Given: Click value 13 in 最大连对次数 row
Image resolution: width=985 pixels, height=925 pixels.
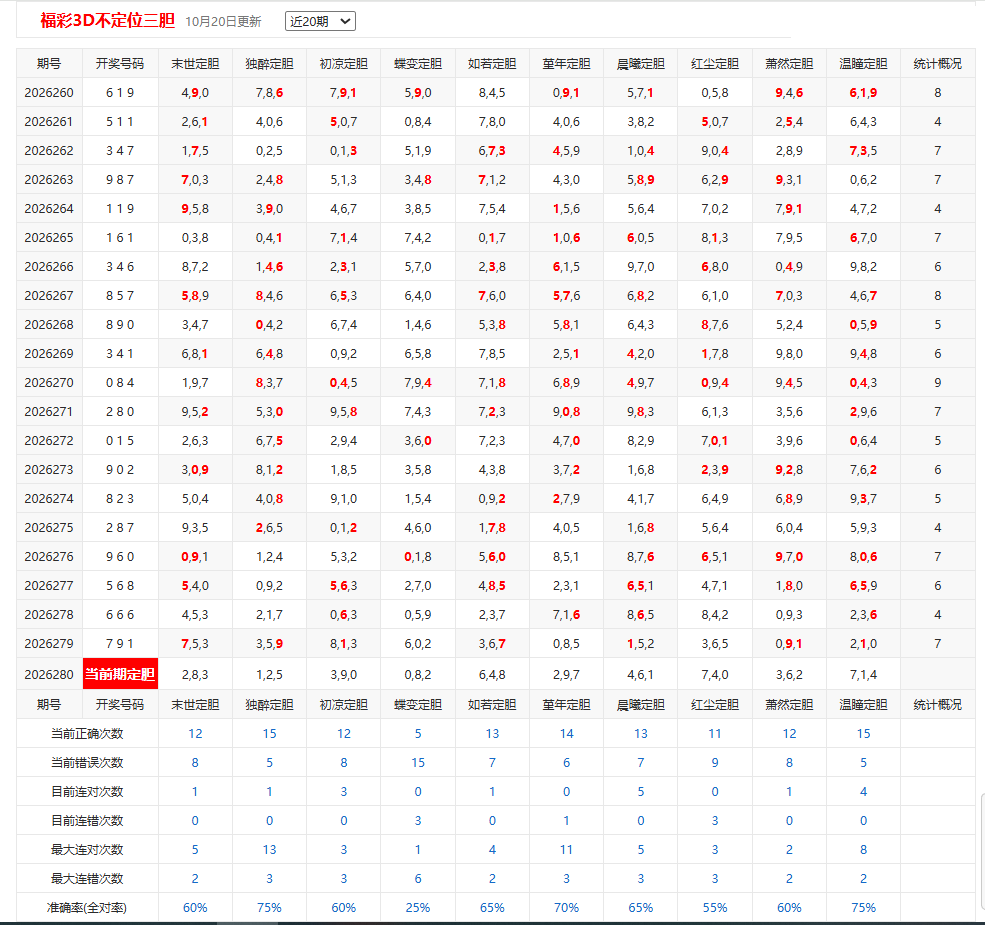Looking at the screenshot, I should (x=269, y=850).
